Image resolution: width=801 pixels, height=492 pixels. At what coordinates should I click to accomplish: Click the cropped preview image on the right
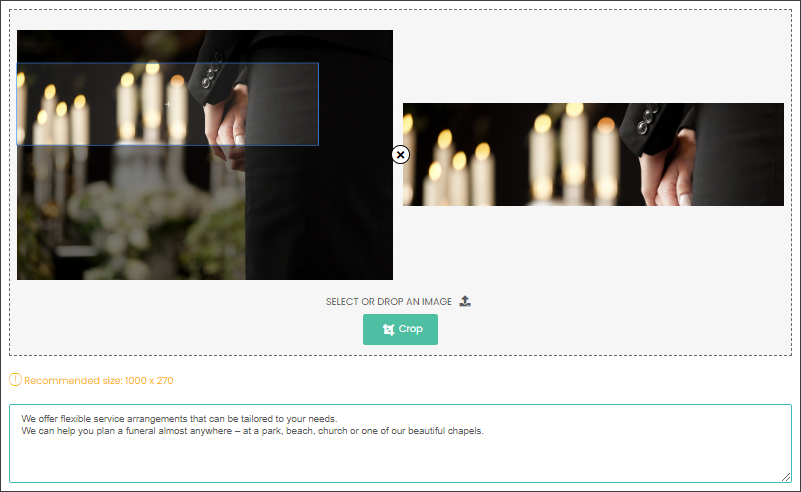coord(593,154)
